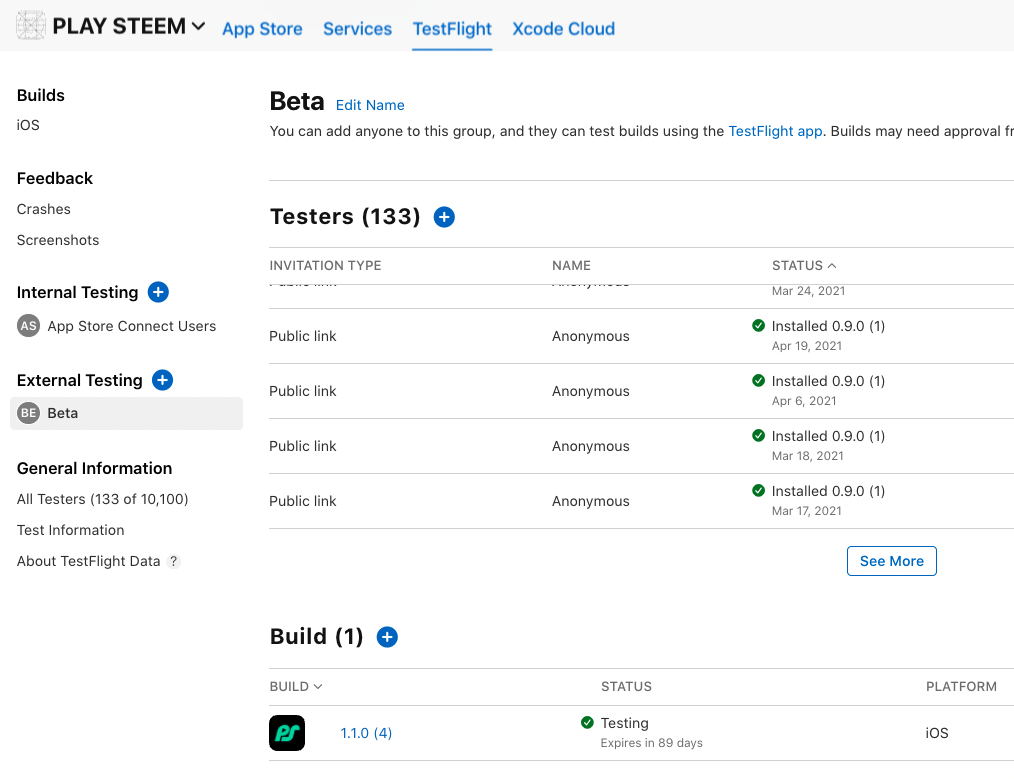Click the See More button
This screenshot has width=1014, height=779.
point(892,561)
